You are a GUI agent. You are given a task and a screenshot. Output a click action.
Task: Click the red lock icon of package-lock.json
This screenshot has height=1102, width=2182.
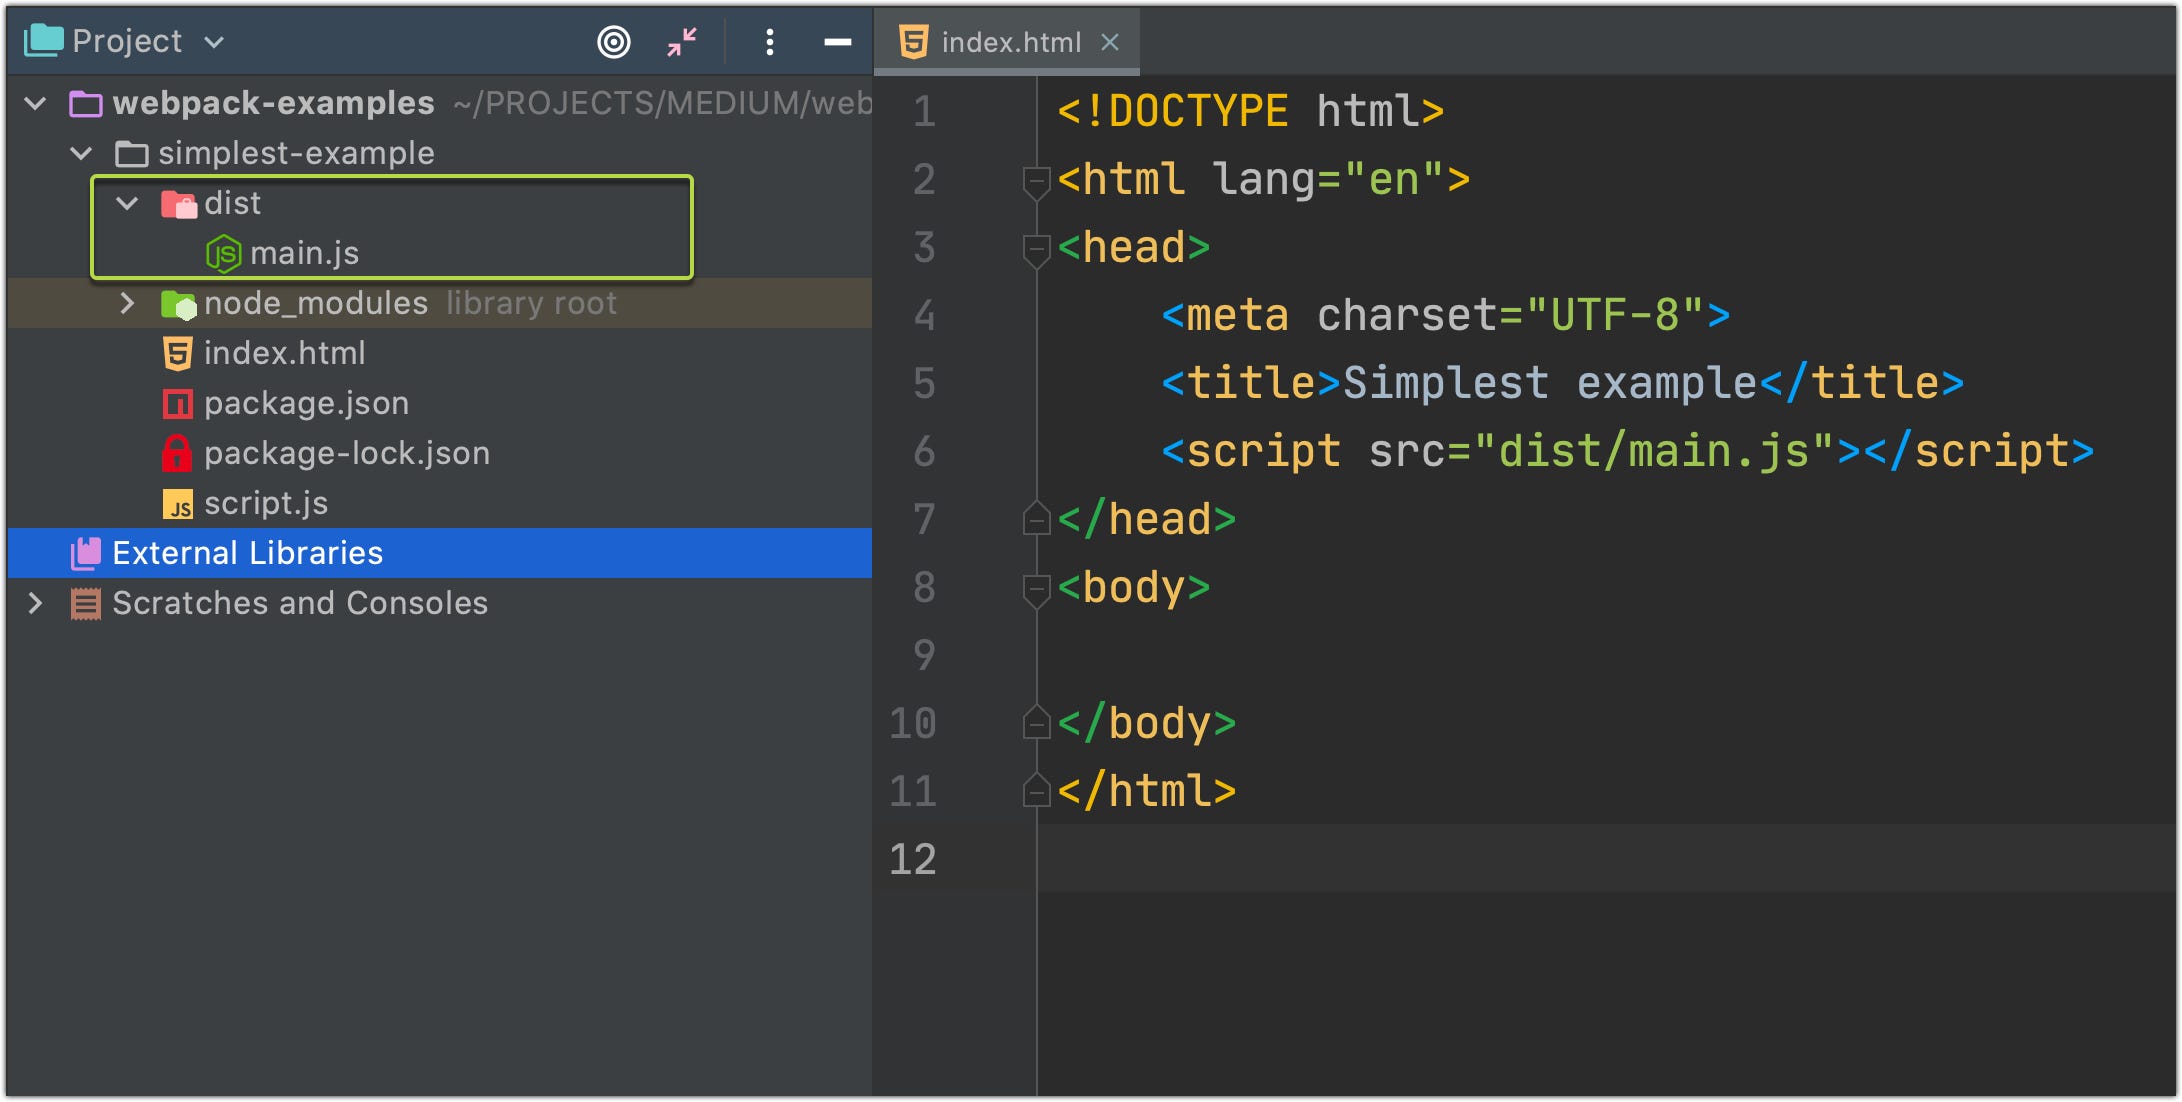[x=177, y=453]
